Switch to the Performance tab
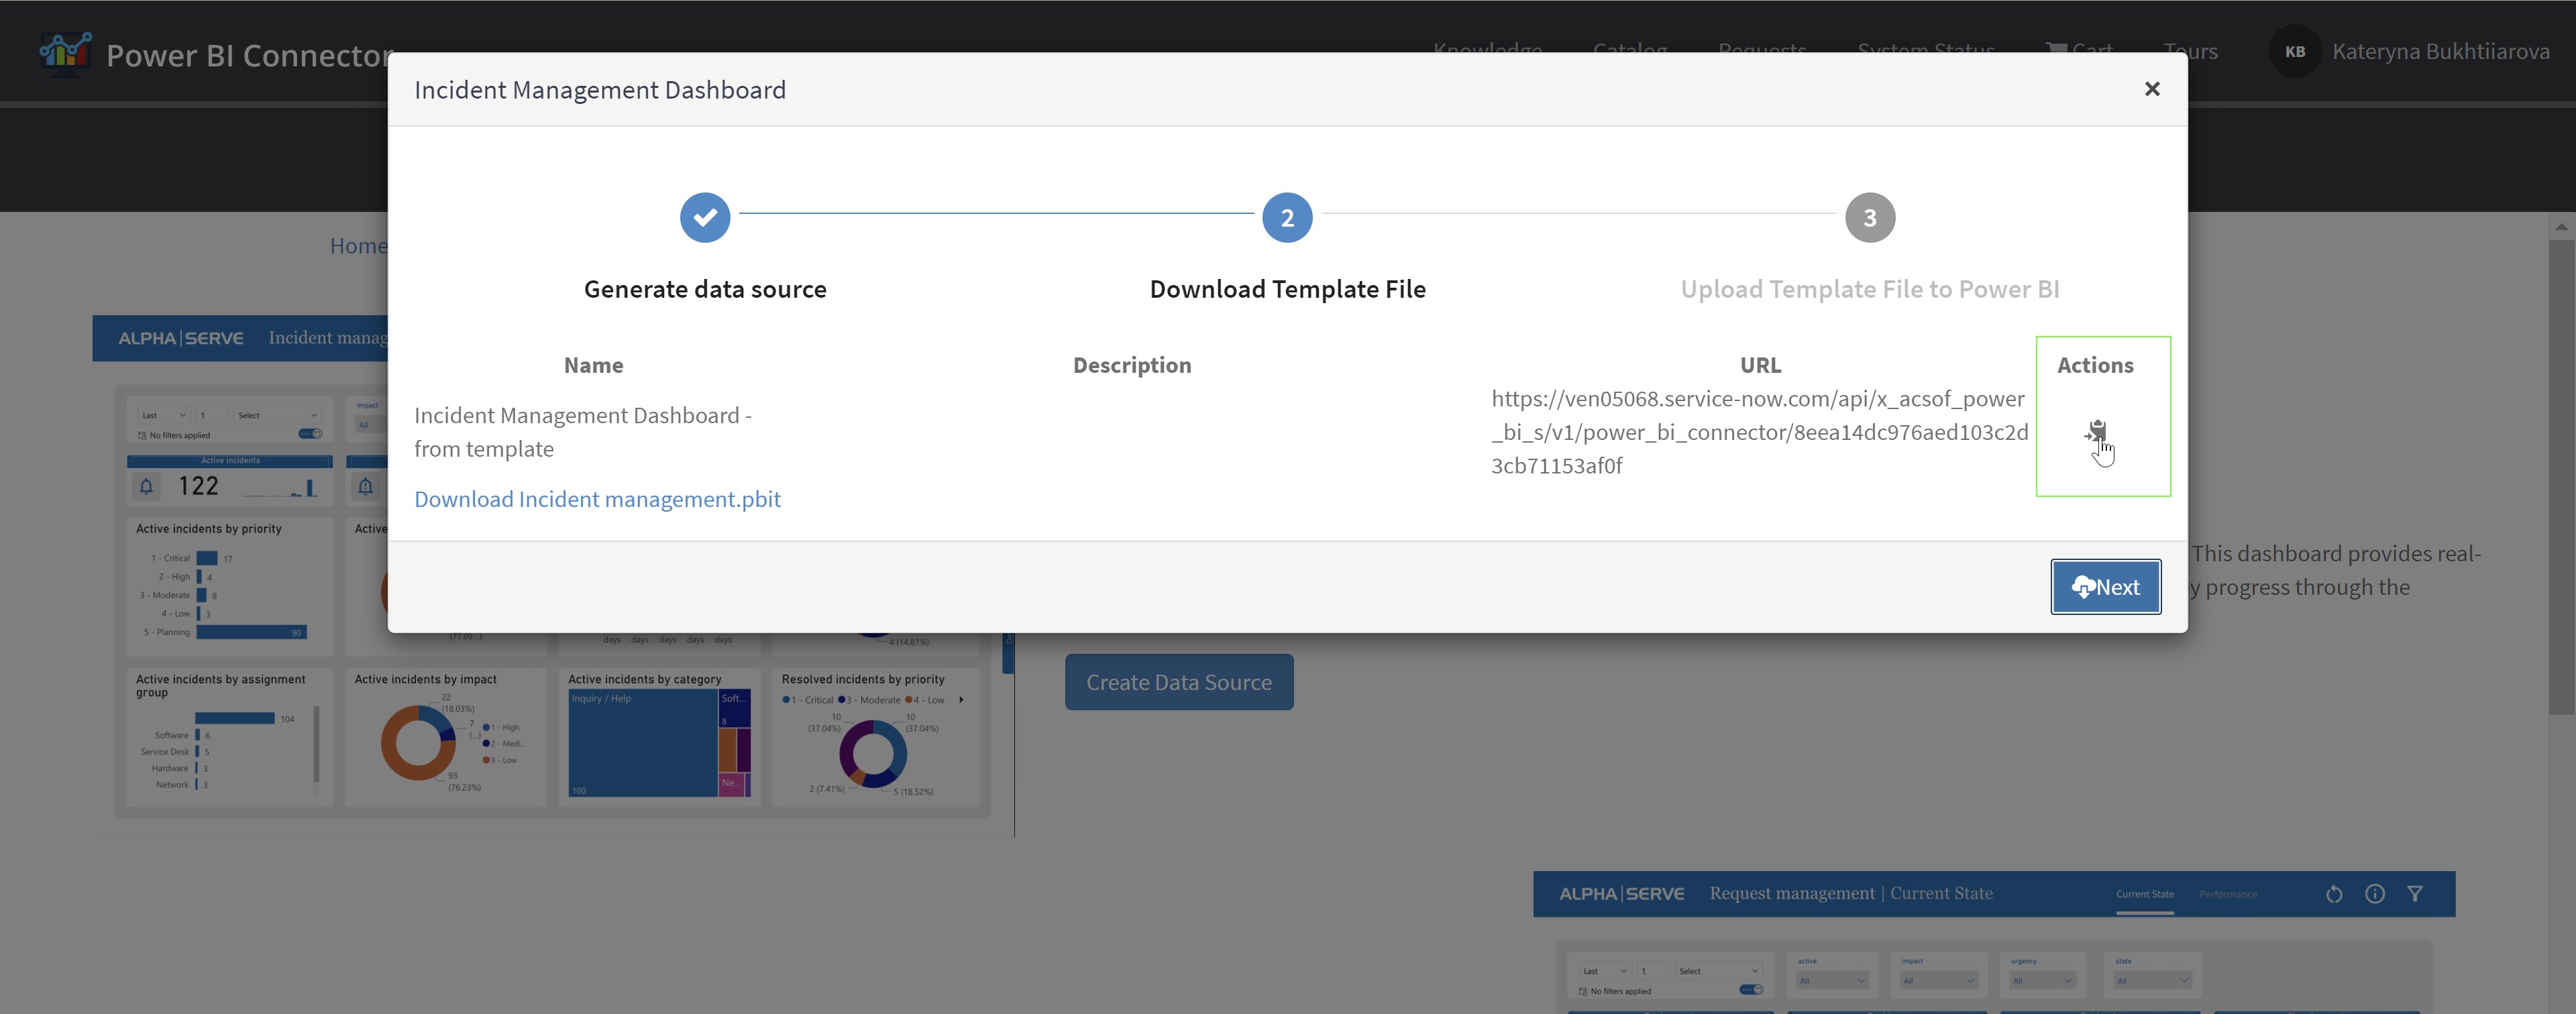 [x=2228, y=894]
